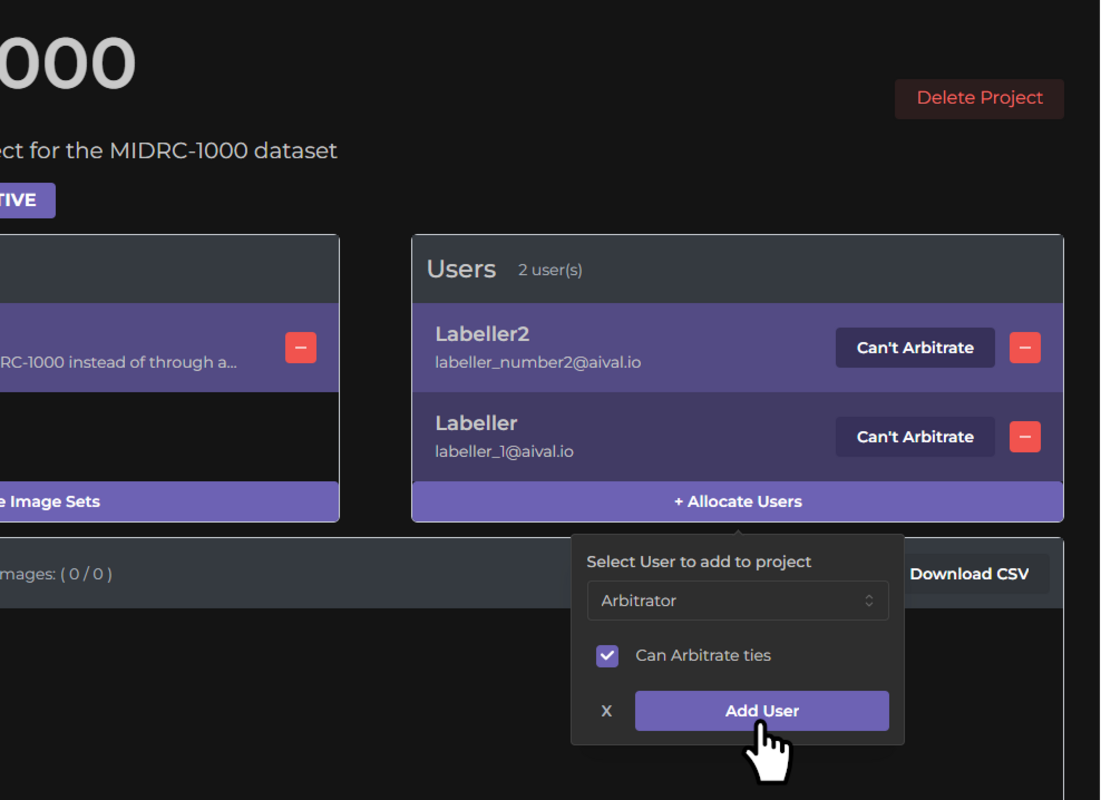Remove Labeller with its red minus icon
The image size is (1101, 800).
click(x=1024, y=436)
